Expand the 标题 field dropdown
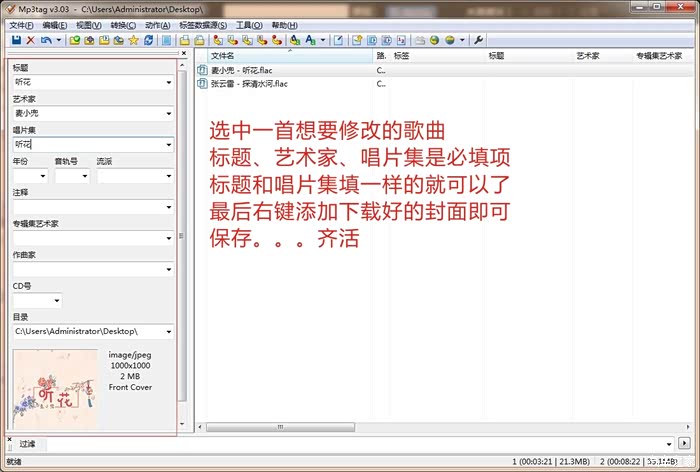The height and width of the screenshot is (472, 700). (167, 83)
